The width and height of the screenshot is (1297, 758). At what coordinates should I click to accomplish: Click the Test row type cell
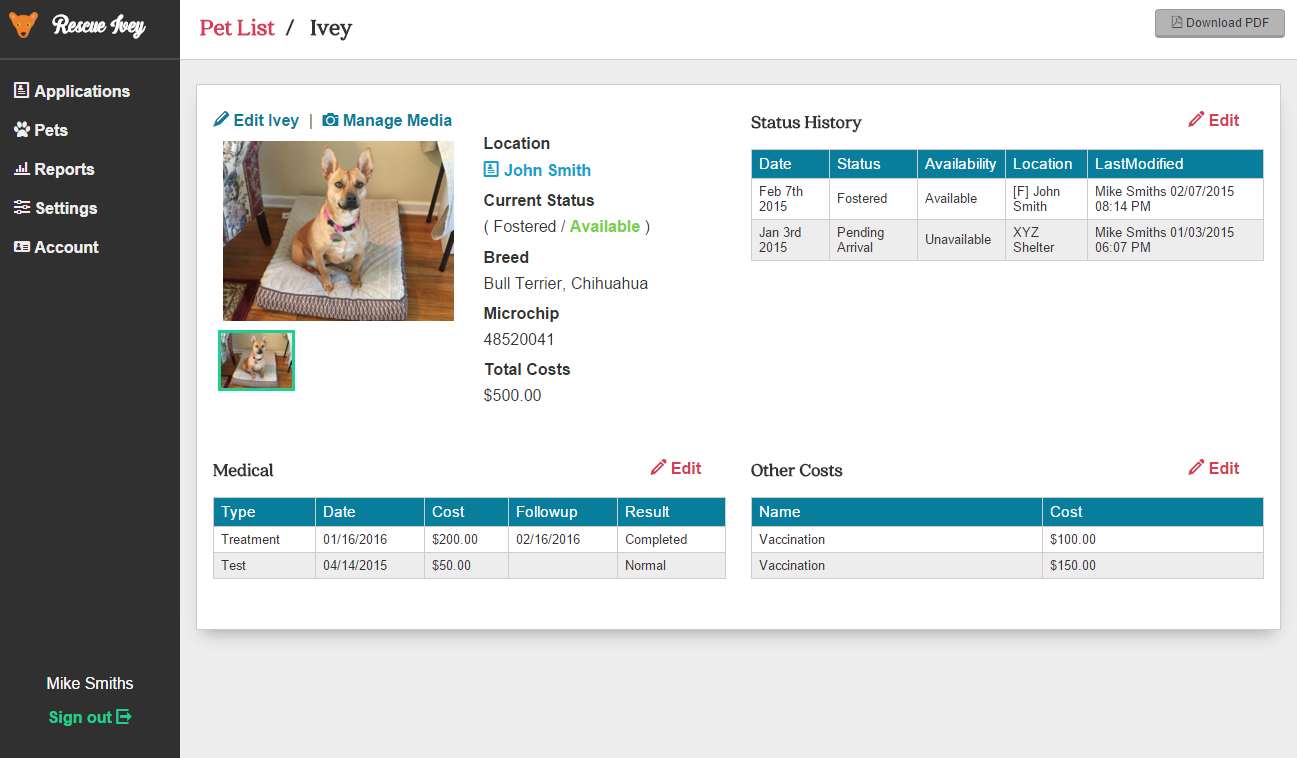[x=264, y=565]
